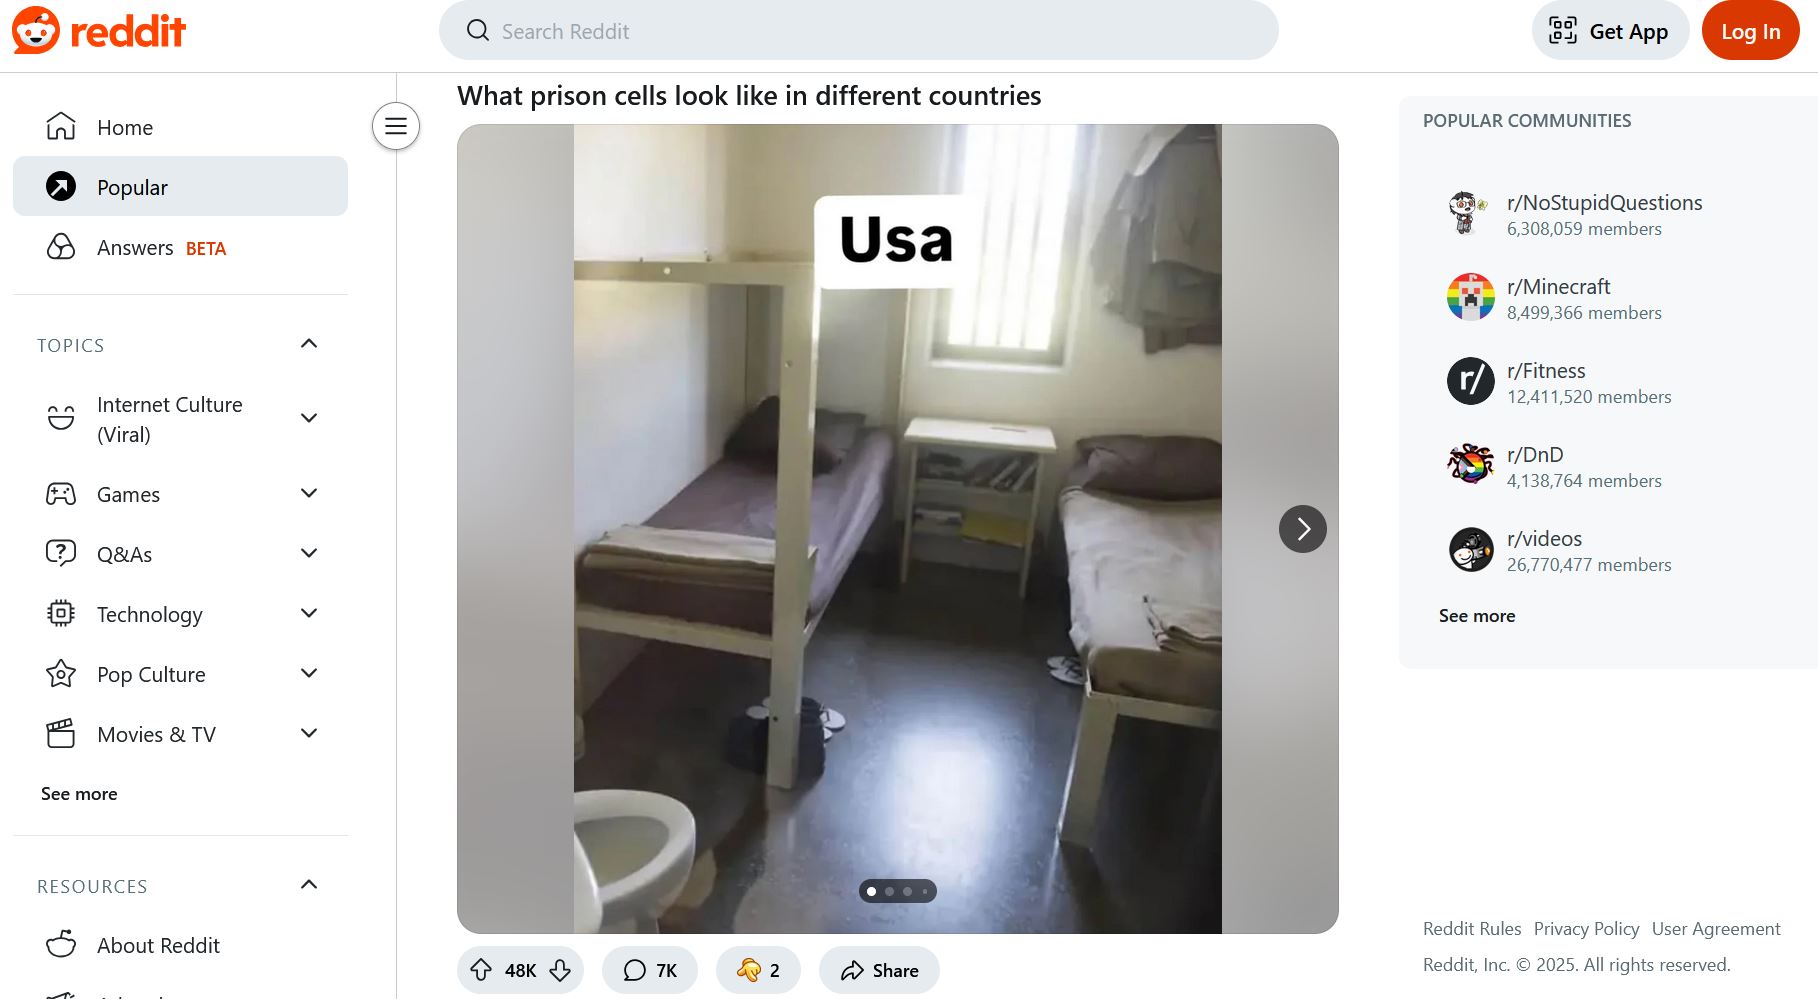Open the comments with 7K replies

[650, 970]
